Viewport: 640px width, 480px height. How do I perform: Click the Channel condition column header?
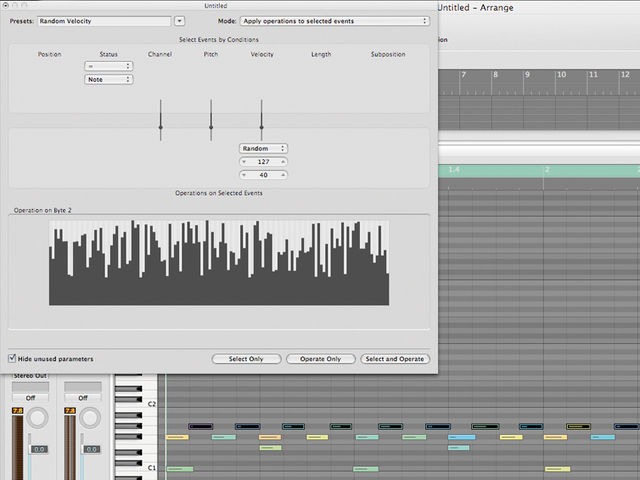pyautogui.click(x=160, y=54)
